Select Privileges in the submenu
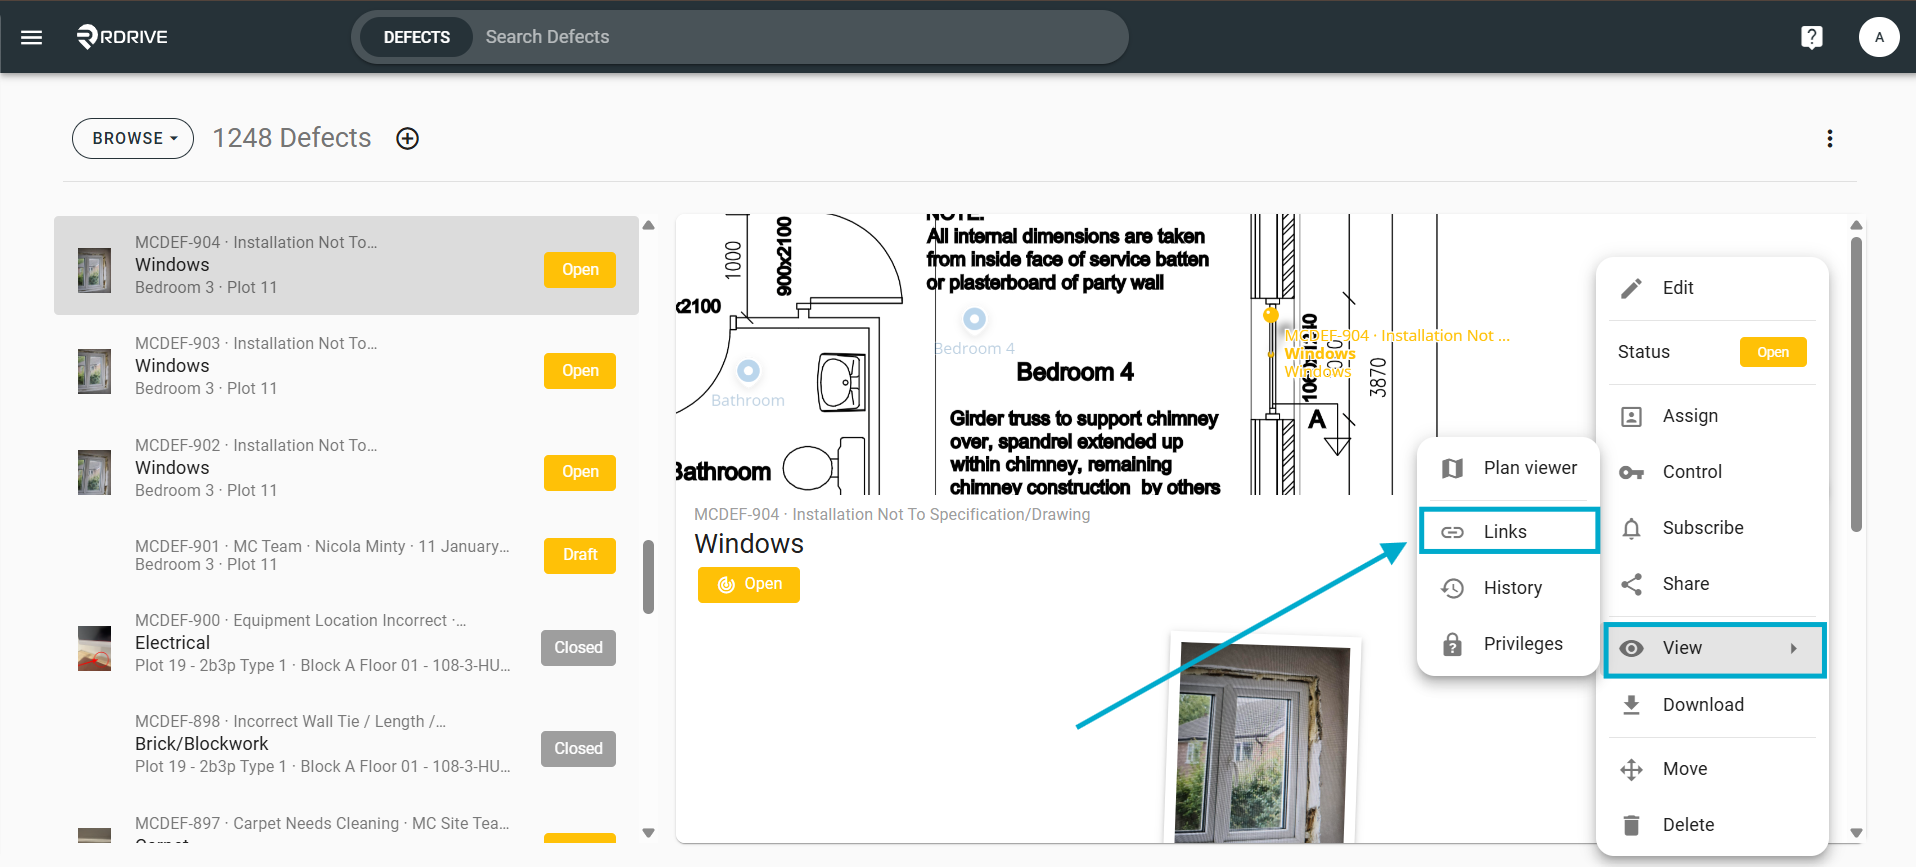The height and width of the screenshot is (867, 1916). [x=1508, y=644]
